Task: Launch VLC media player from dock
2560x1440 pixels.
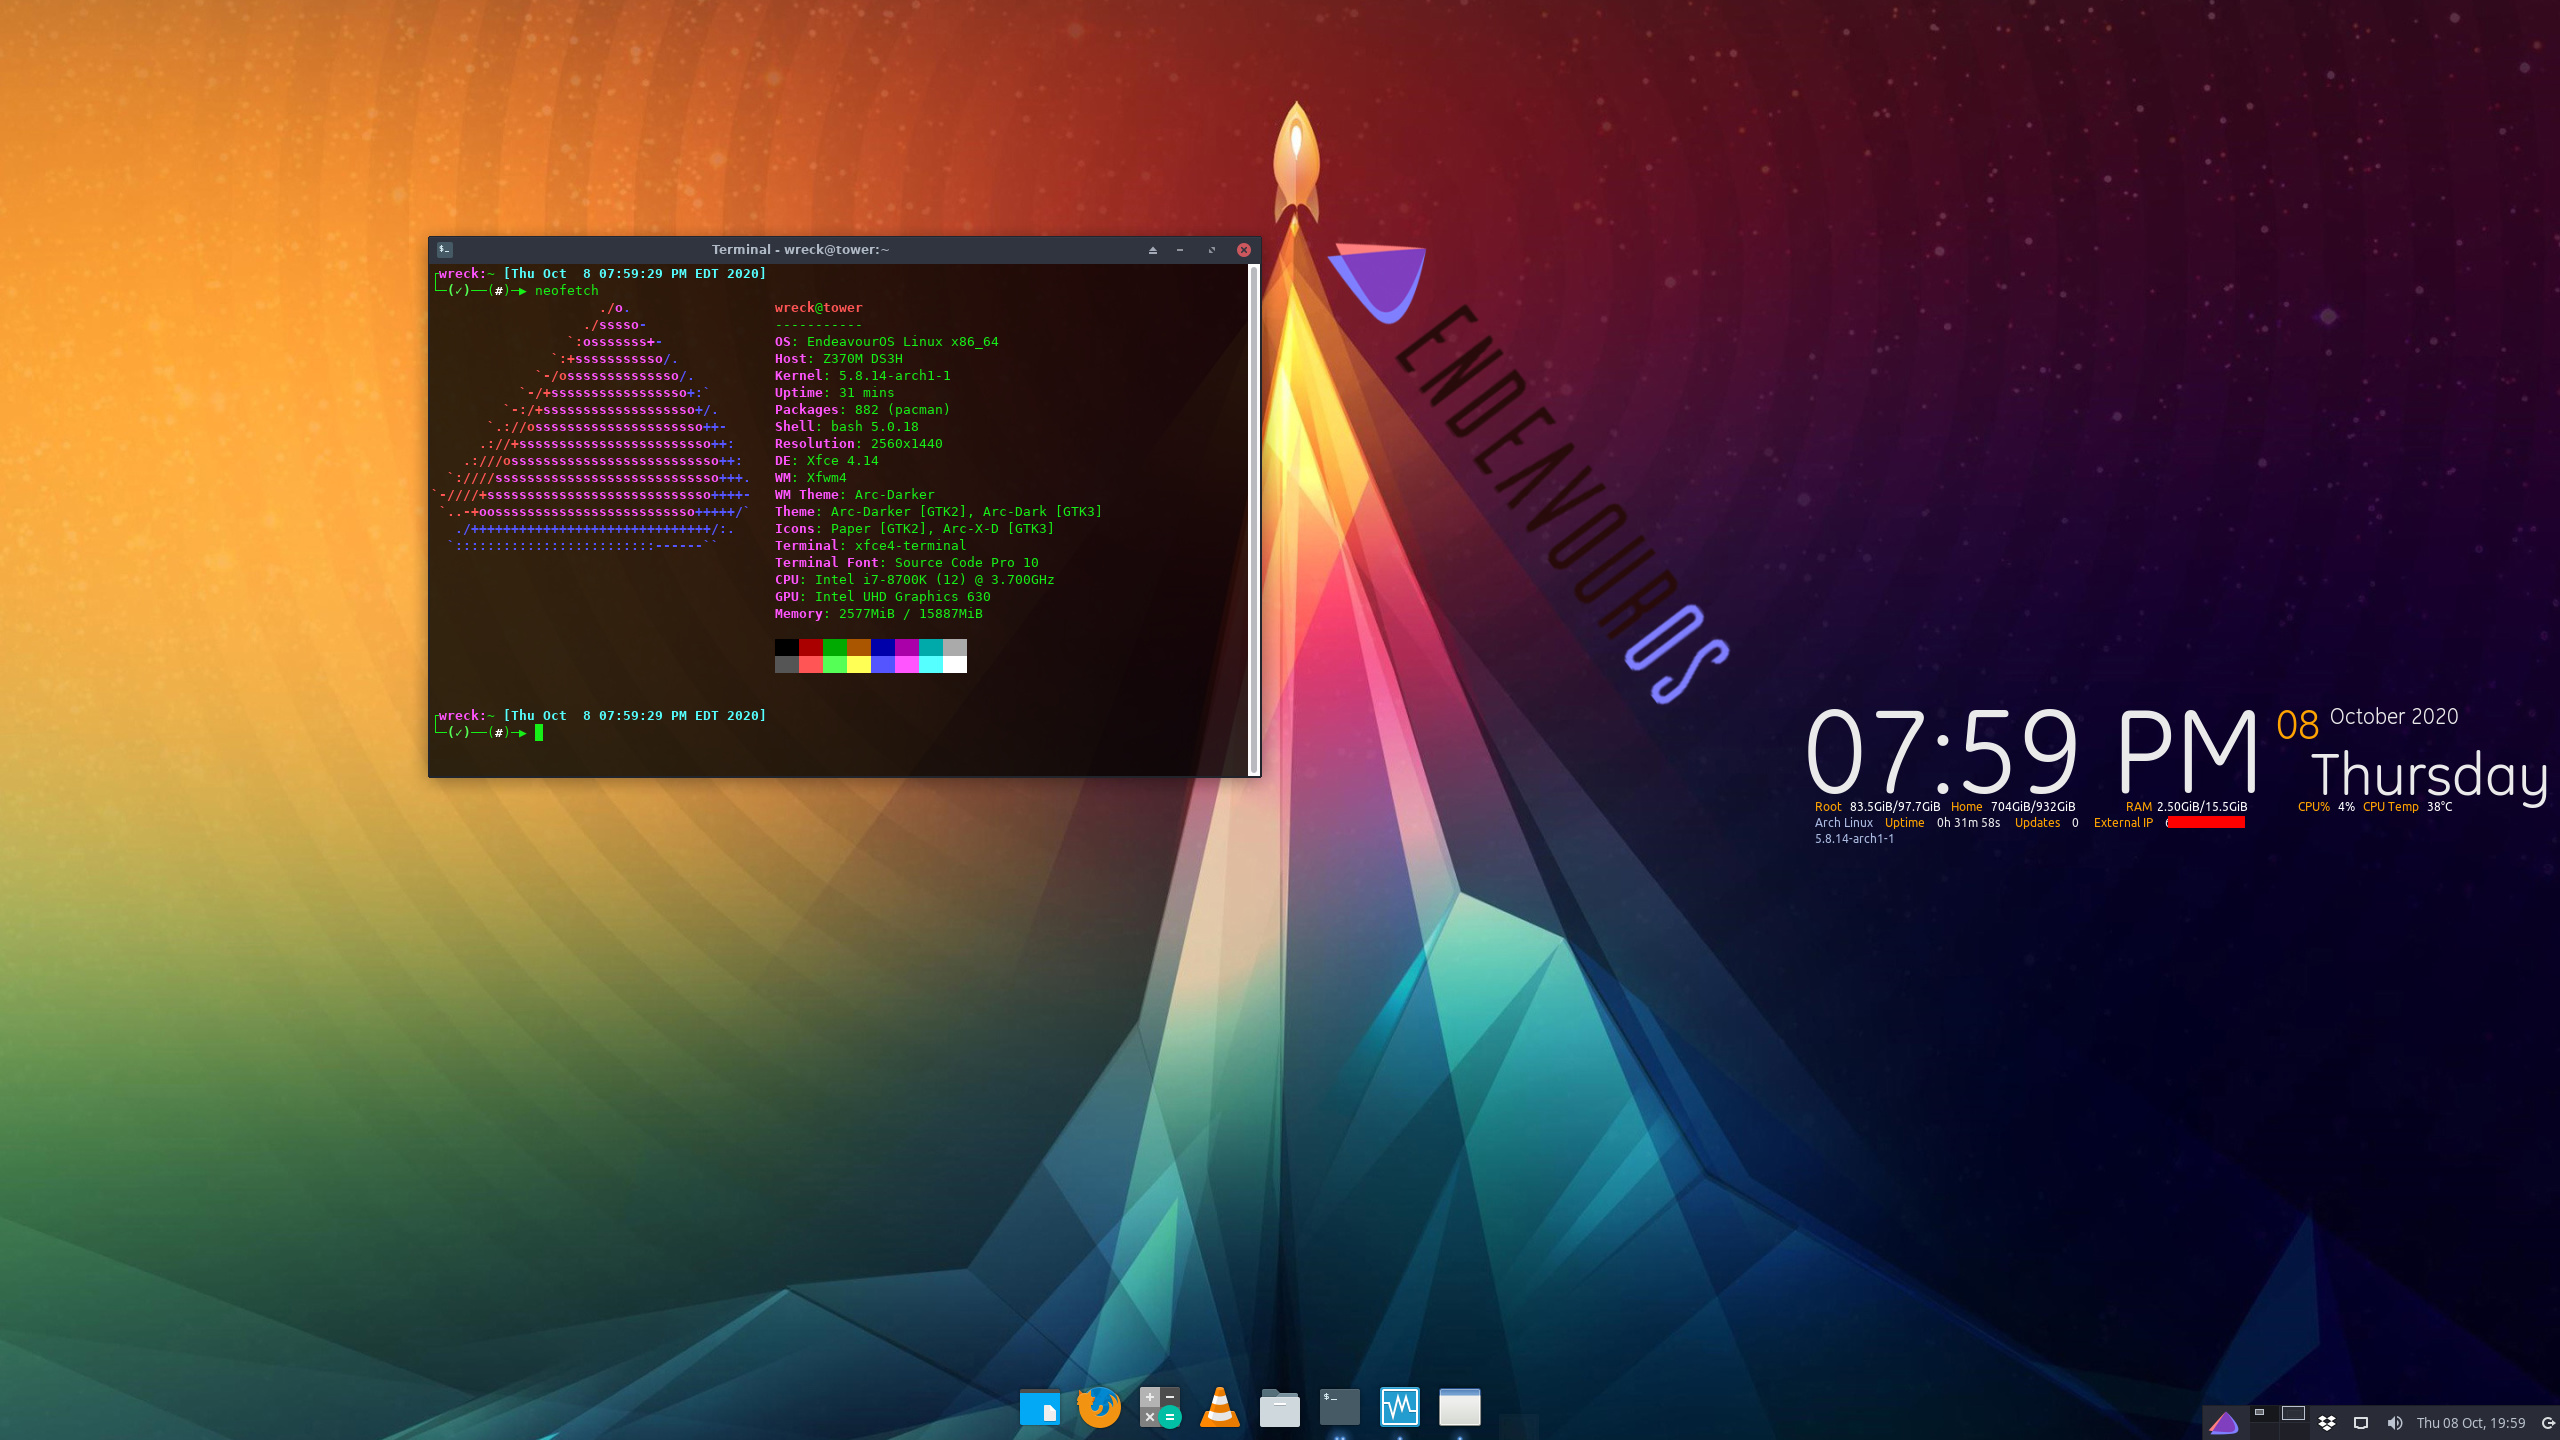Action: point(1220,1407)
